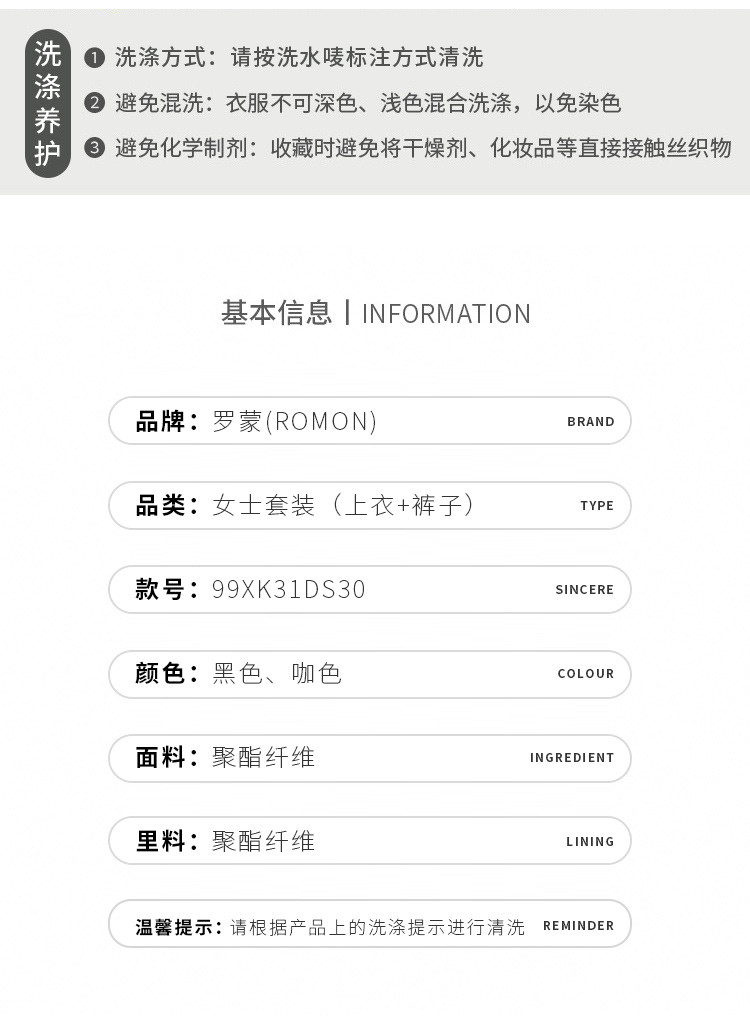Click the number 1 circle bullet icon
The image size is (750, 1020).
click(x=95, y=58)
